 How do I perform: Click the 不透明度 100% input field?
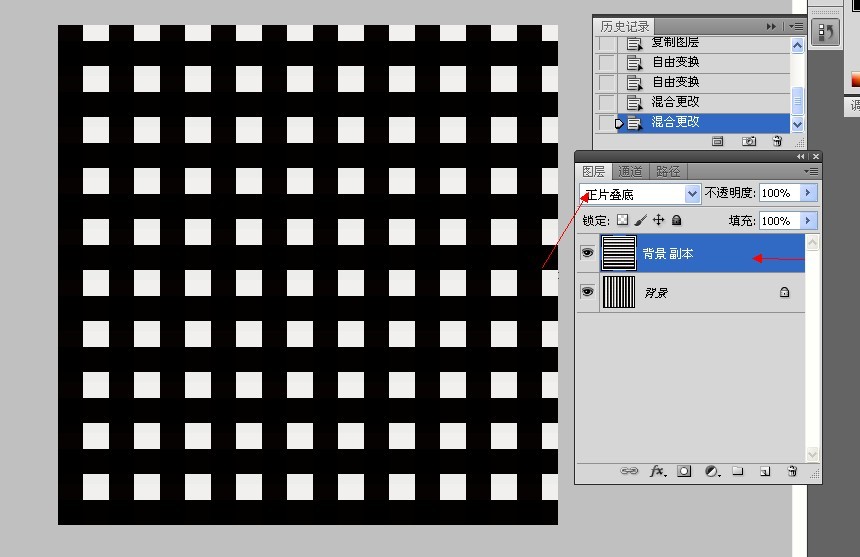(x=779, y=193)
